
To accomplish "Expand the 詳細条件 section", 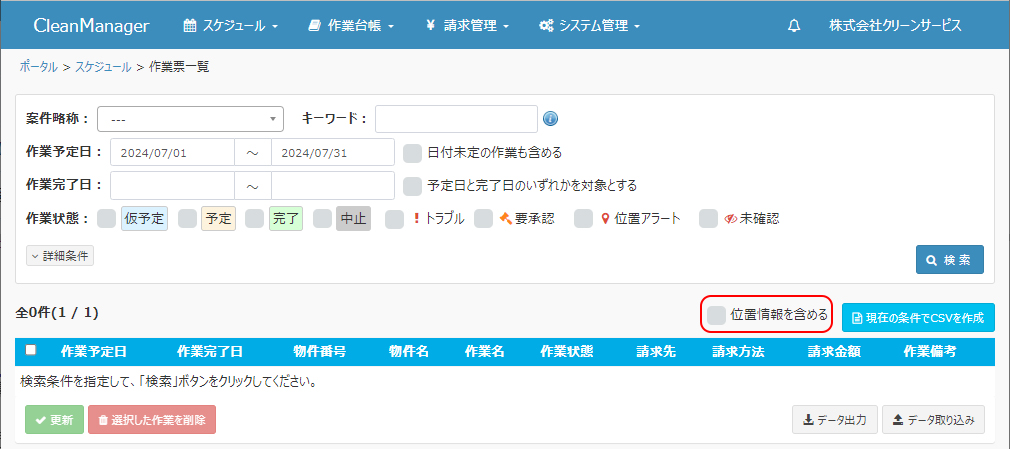I will click(60, 256).
